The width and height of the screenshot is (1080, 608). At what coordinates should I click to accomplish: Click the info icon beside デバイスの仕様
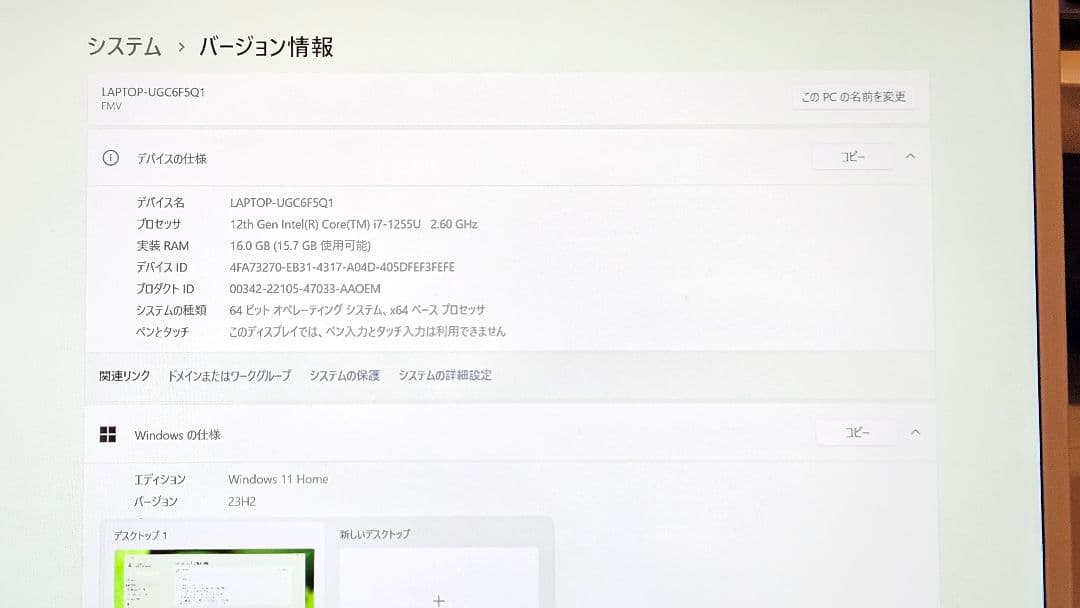[x=110, y=157]
